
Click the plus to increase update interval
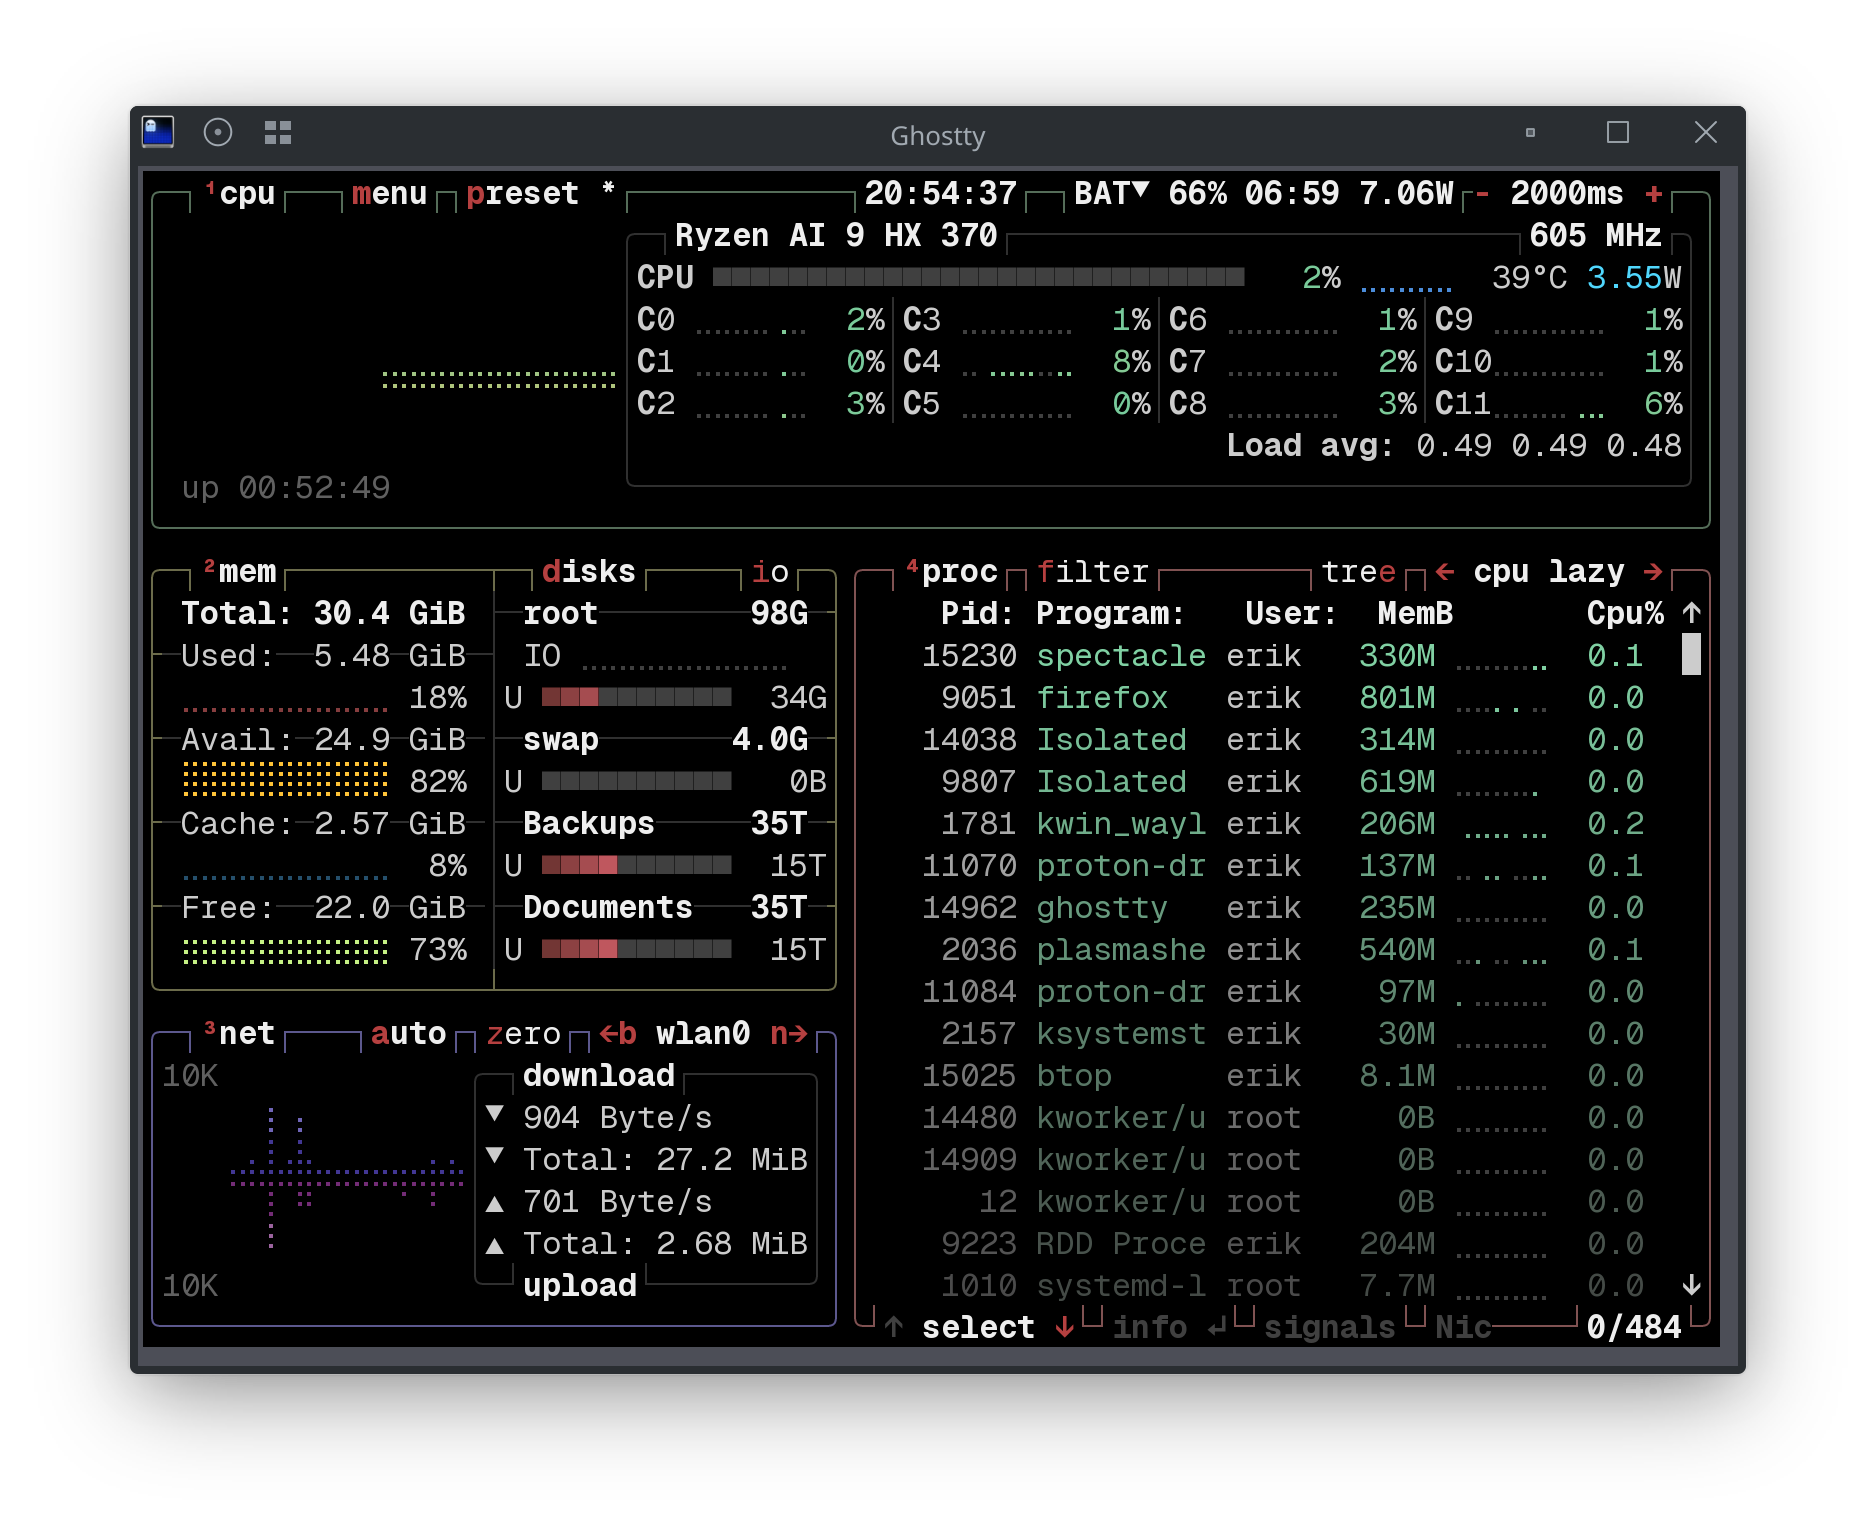click(1654, 193)
